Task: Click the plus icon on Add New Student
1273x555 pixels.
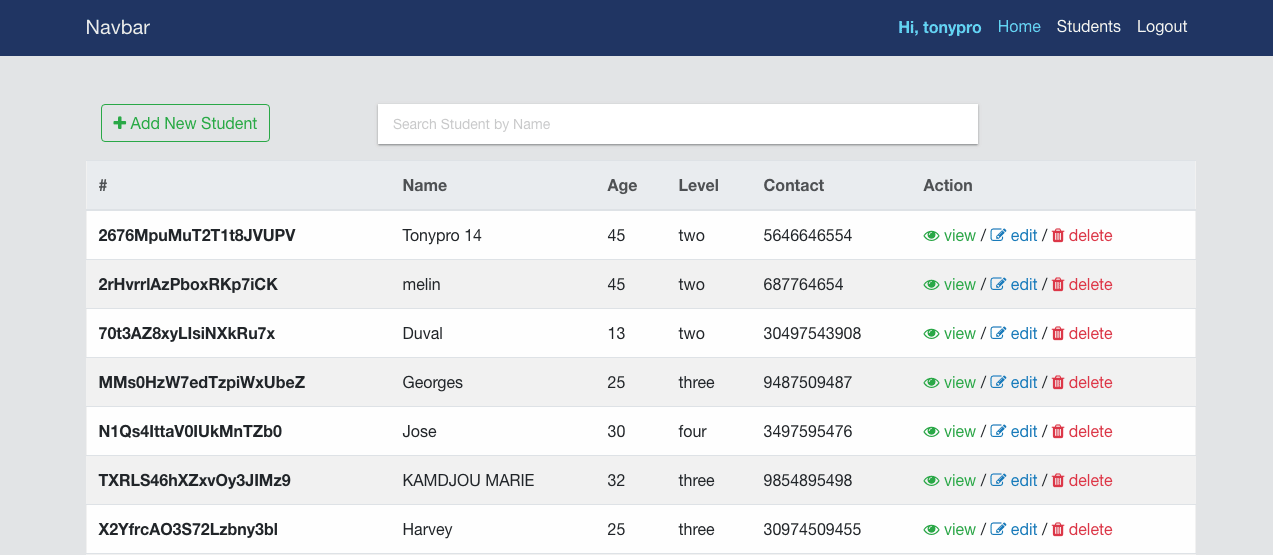Action: tap(120, 123)
